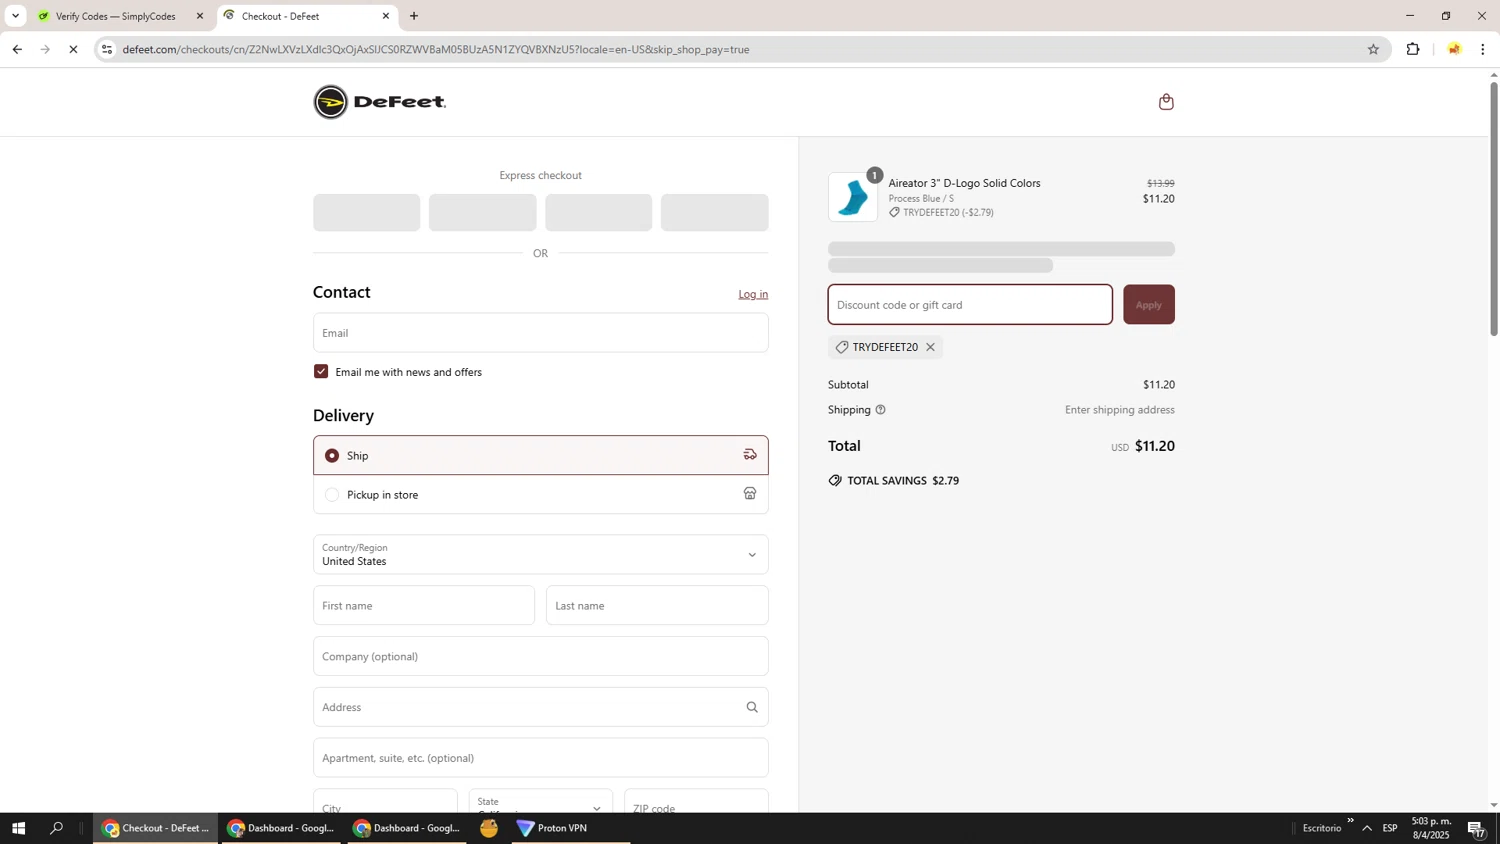Open the Windows Start menu

[x=17, y=828]
